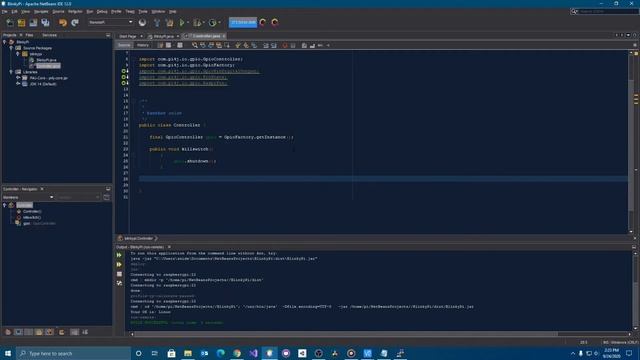Click the editor Find Selection magnifier icon
The height and width of the screenshot is (360, 640).
195,45
